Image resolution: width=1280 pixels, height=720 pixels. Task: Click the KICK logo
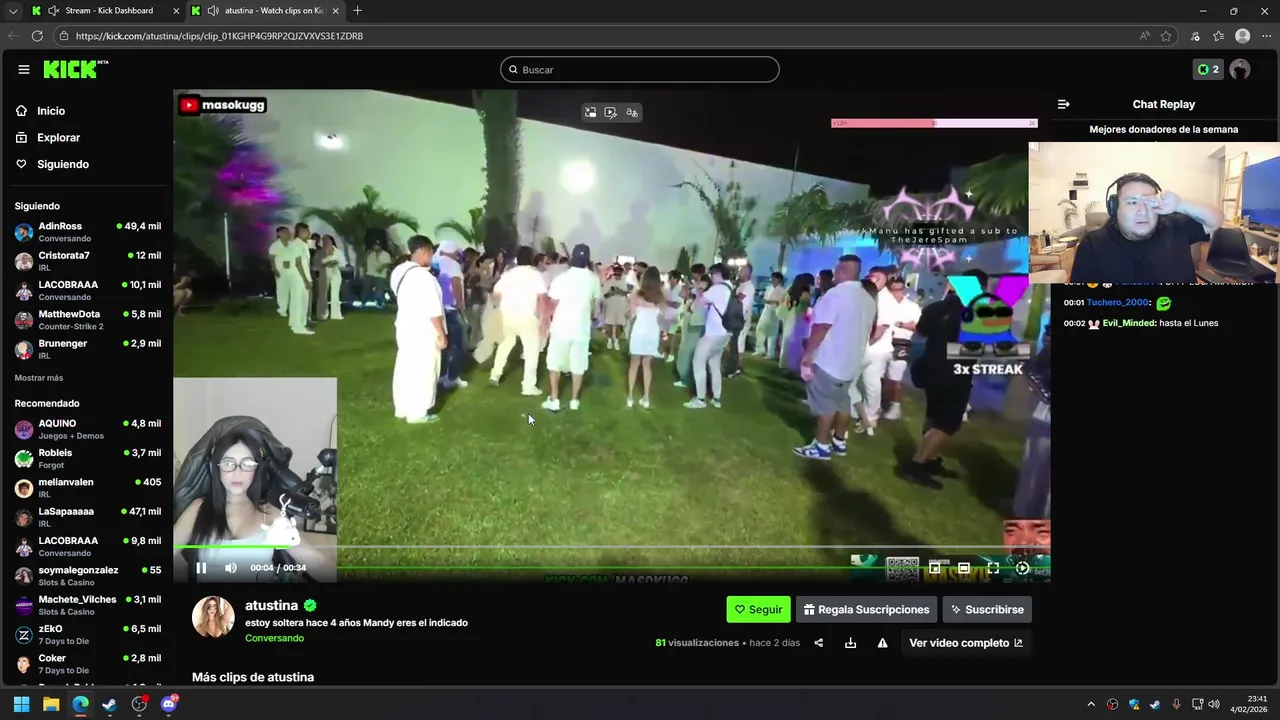pyautogui.click(x=75, y=69)
